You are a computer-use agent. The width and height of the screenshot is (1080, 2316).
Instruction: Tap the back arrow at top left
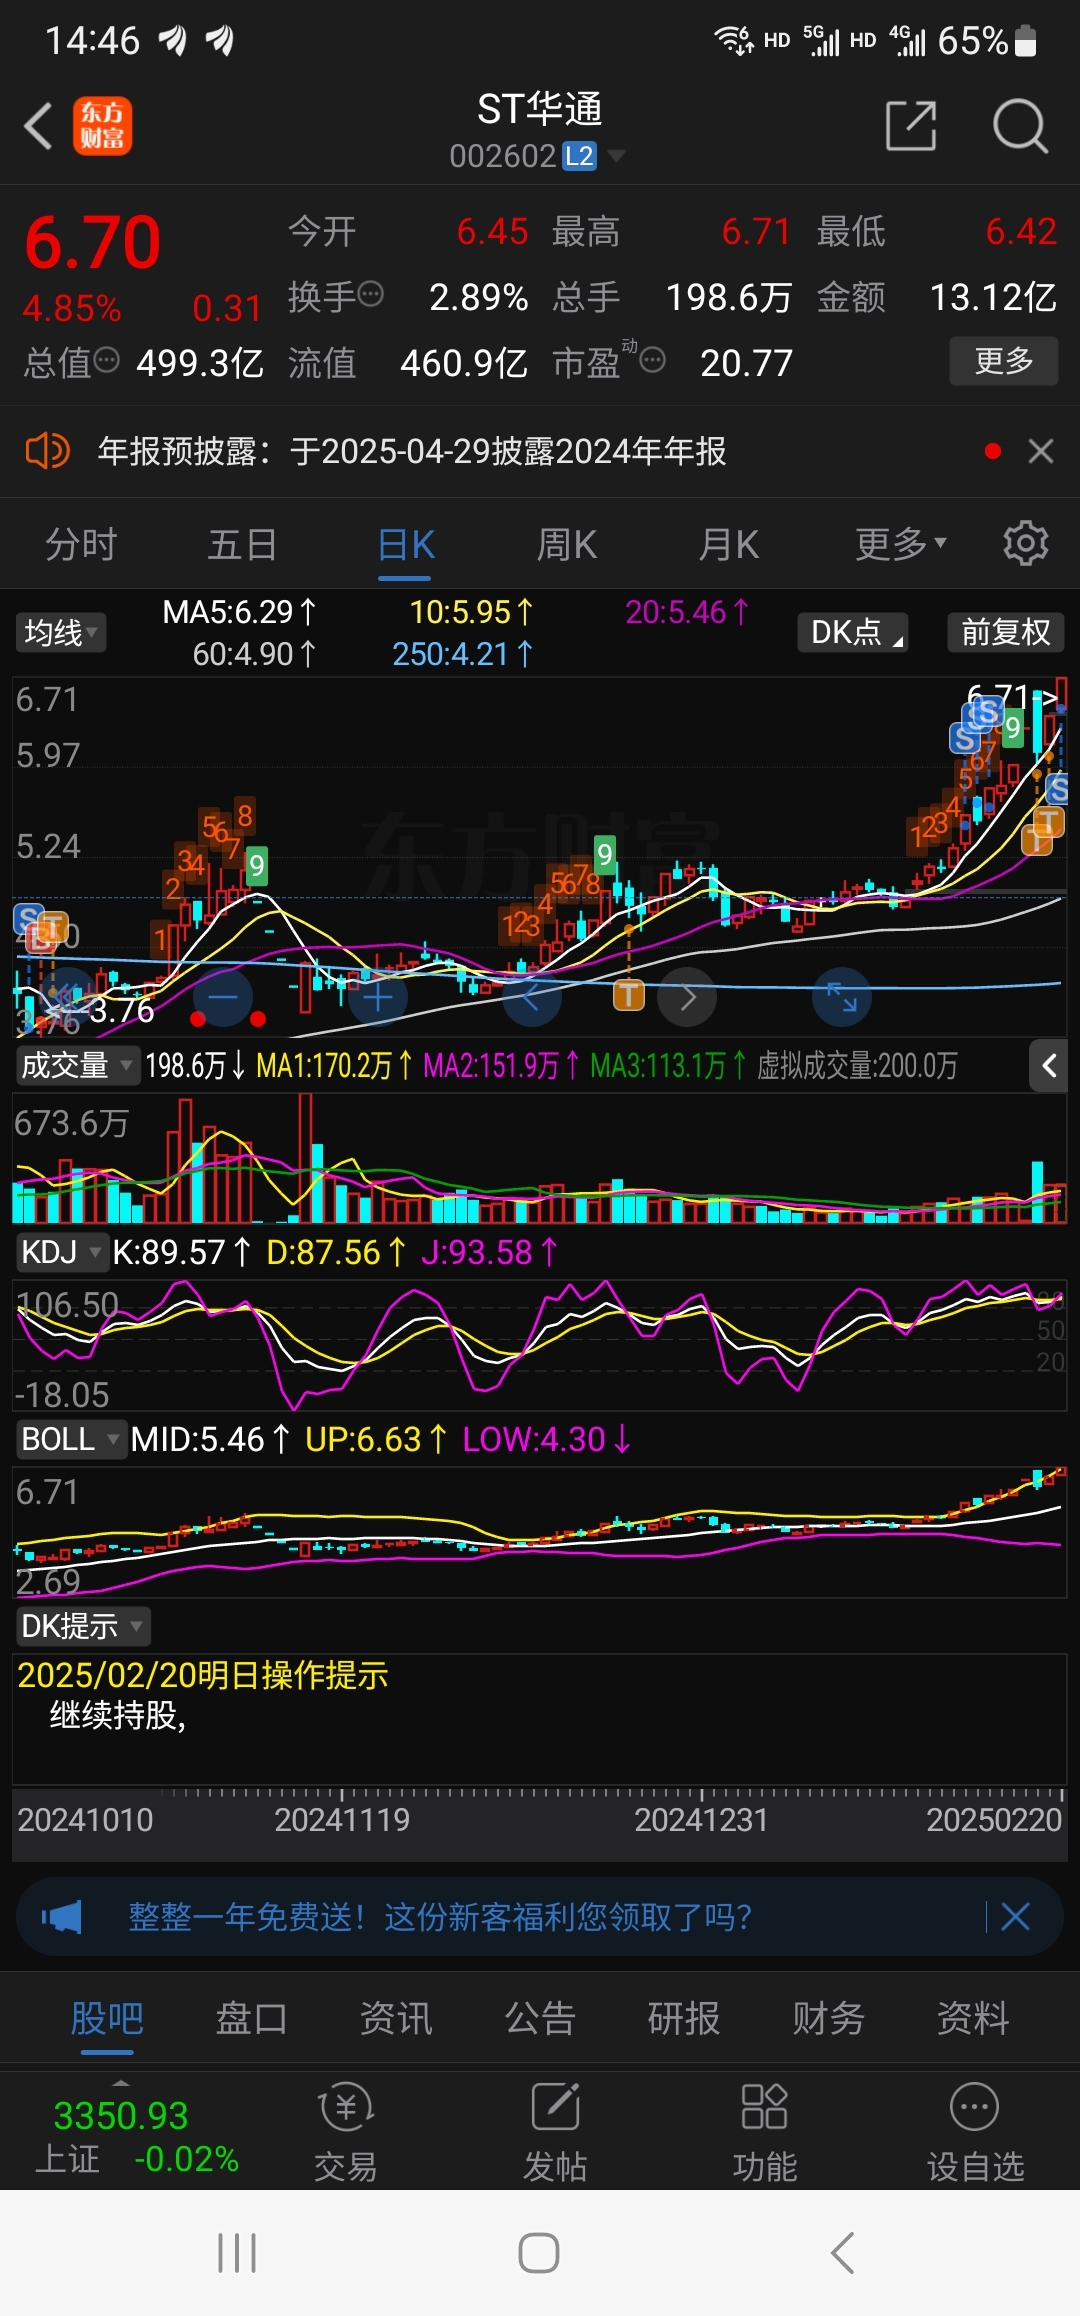38,126
